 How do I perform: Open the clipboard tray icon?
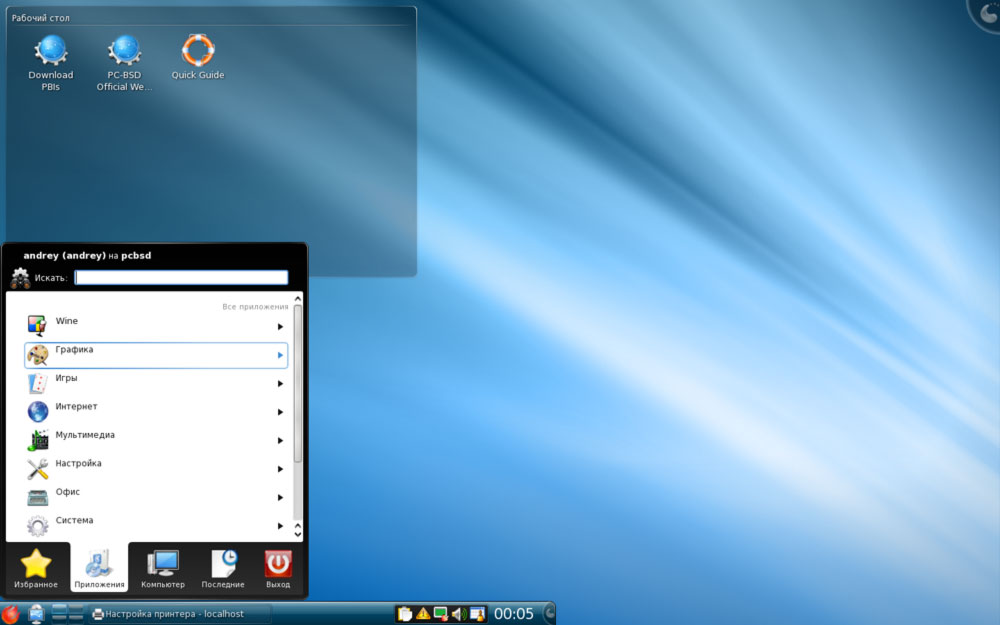tap(404, 614)
